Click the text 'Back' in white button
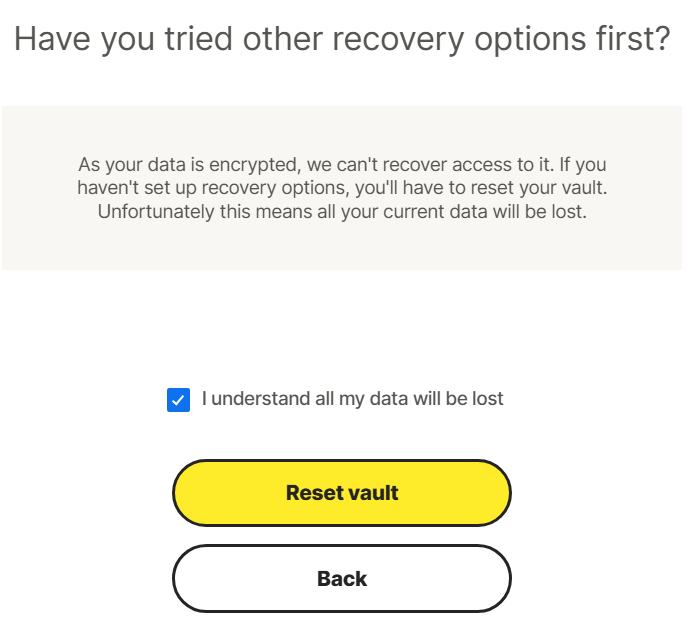The height and width of the screenshot is (627, 693). pyautogui.click(x=342, y=579)
